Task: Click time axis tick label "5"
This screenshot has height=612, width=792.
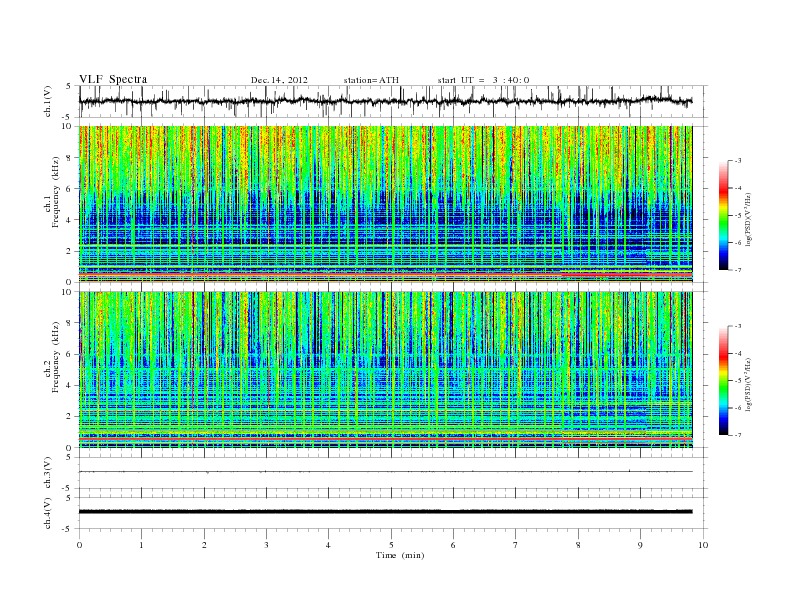Action: point(391,545)
